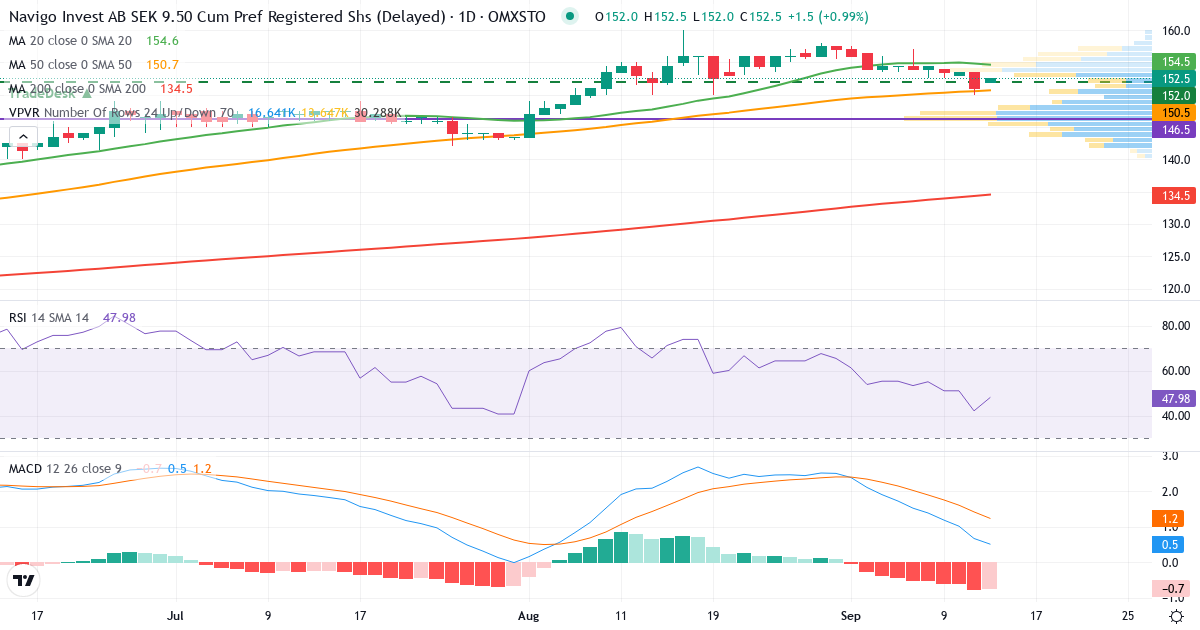This screenshot has height=630, width=1200.
Task: Click the MA 50 value 150.7 in legend
Action: pyautogui.click(x=162, y=64)
